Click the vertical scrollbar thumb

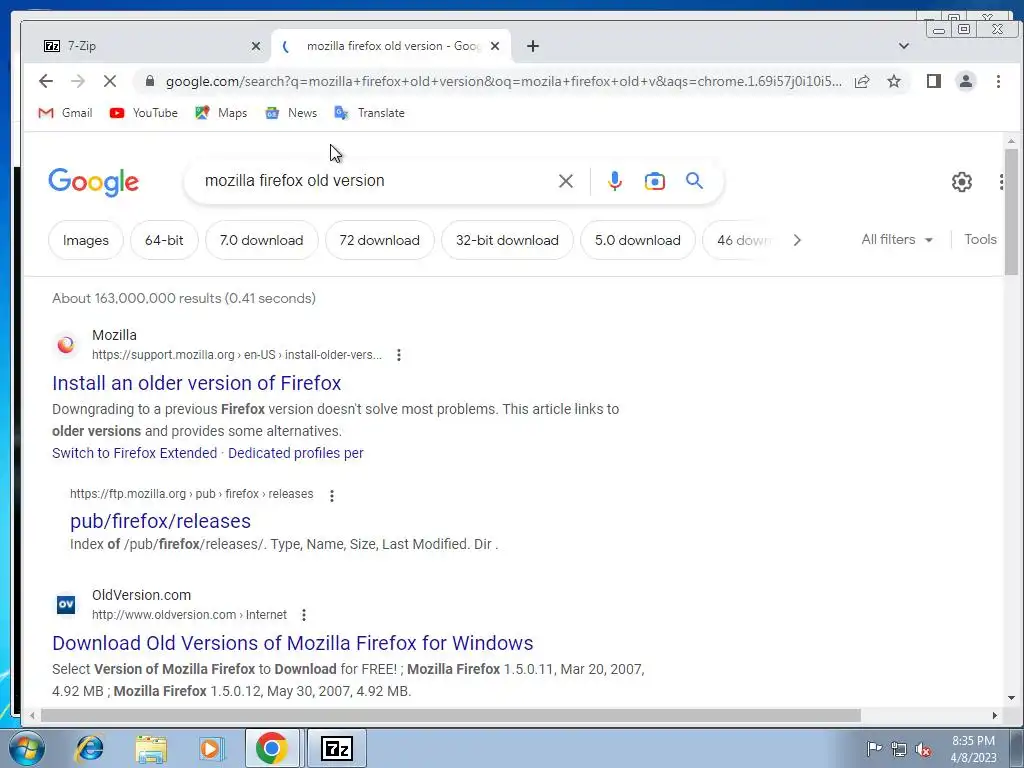tap(1011, 212)
